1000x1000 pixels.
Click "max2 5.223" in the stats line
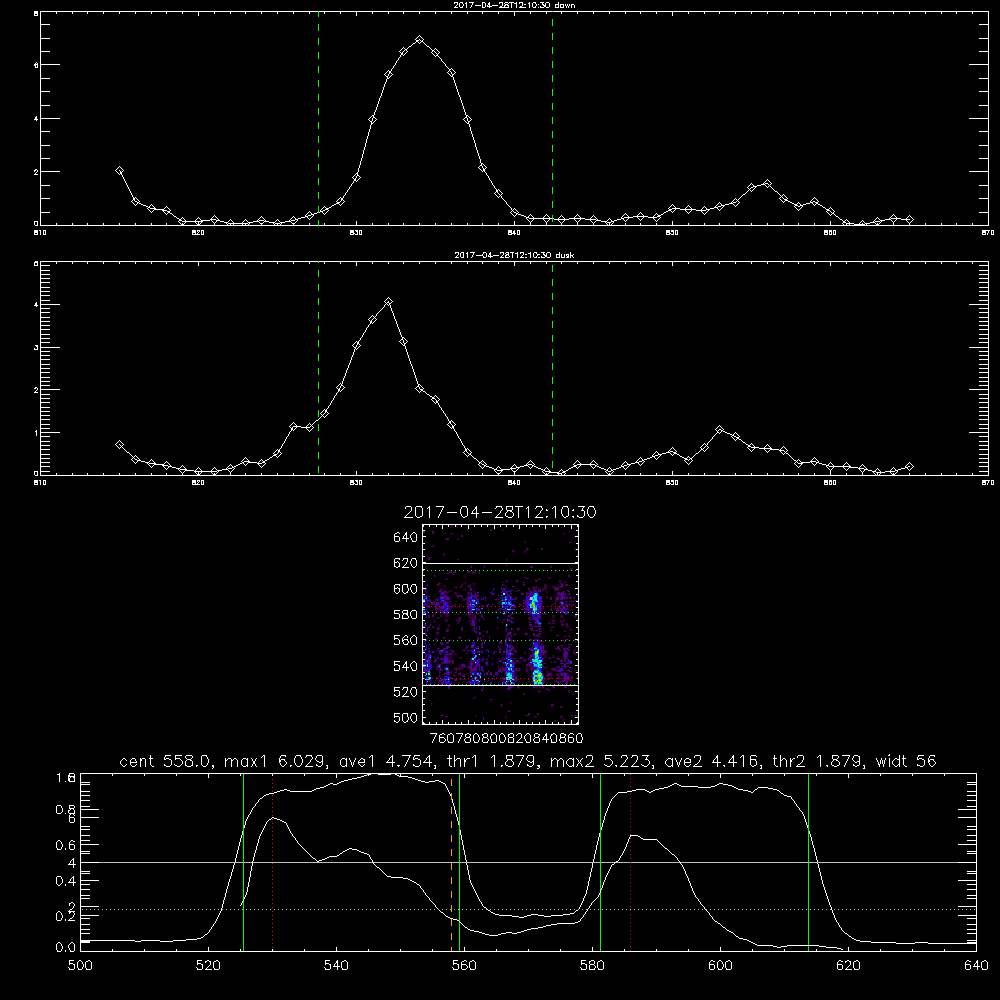[x=600, y=761]
